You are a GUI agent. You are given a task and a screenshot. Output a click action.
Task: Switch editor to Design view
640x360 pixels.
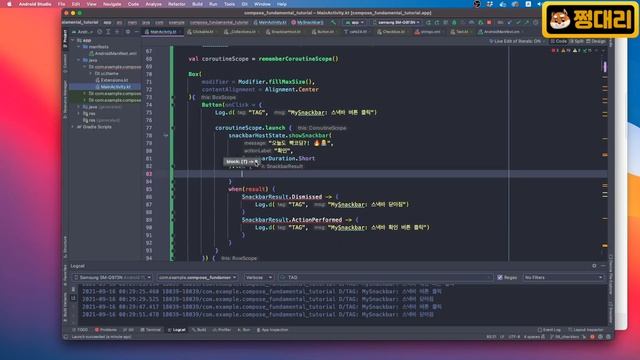[x=596, y=41]
